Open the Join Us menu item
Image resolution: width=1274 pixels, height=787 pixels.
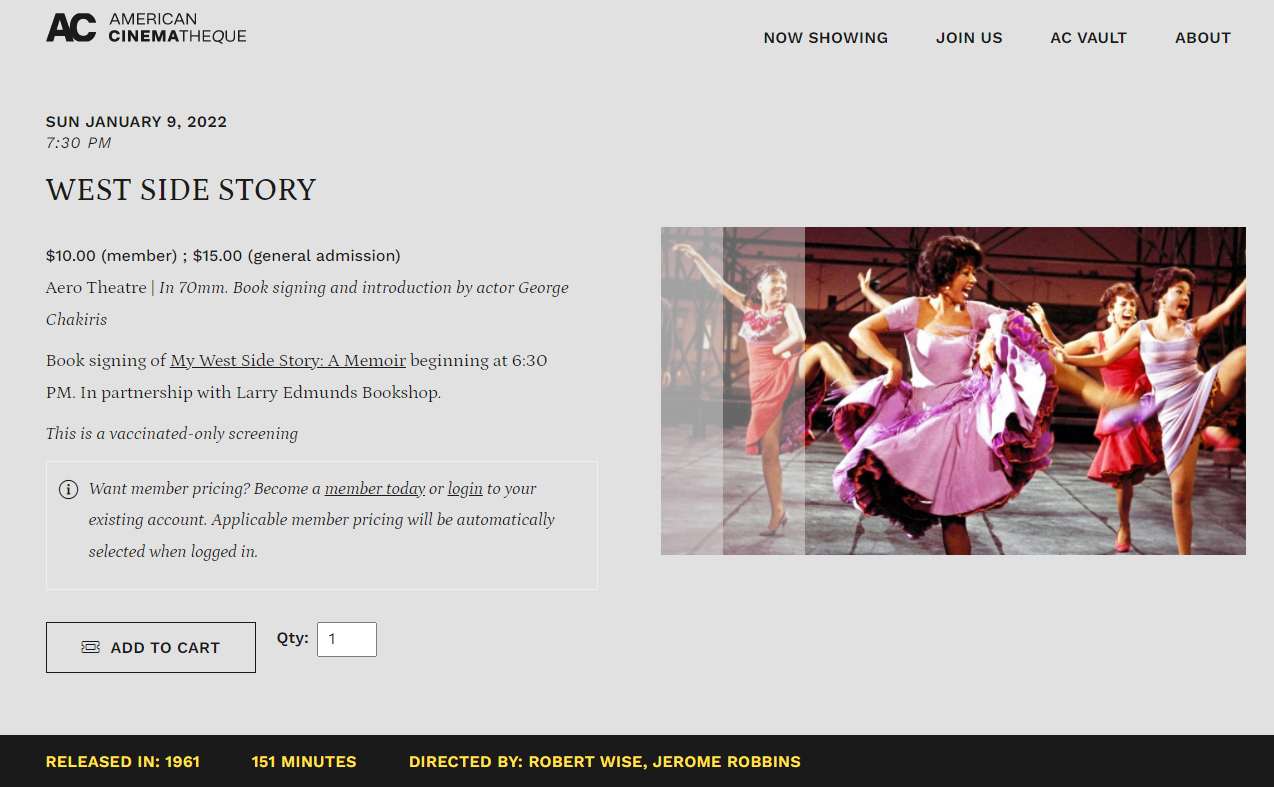[968, 38]
